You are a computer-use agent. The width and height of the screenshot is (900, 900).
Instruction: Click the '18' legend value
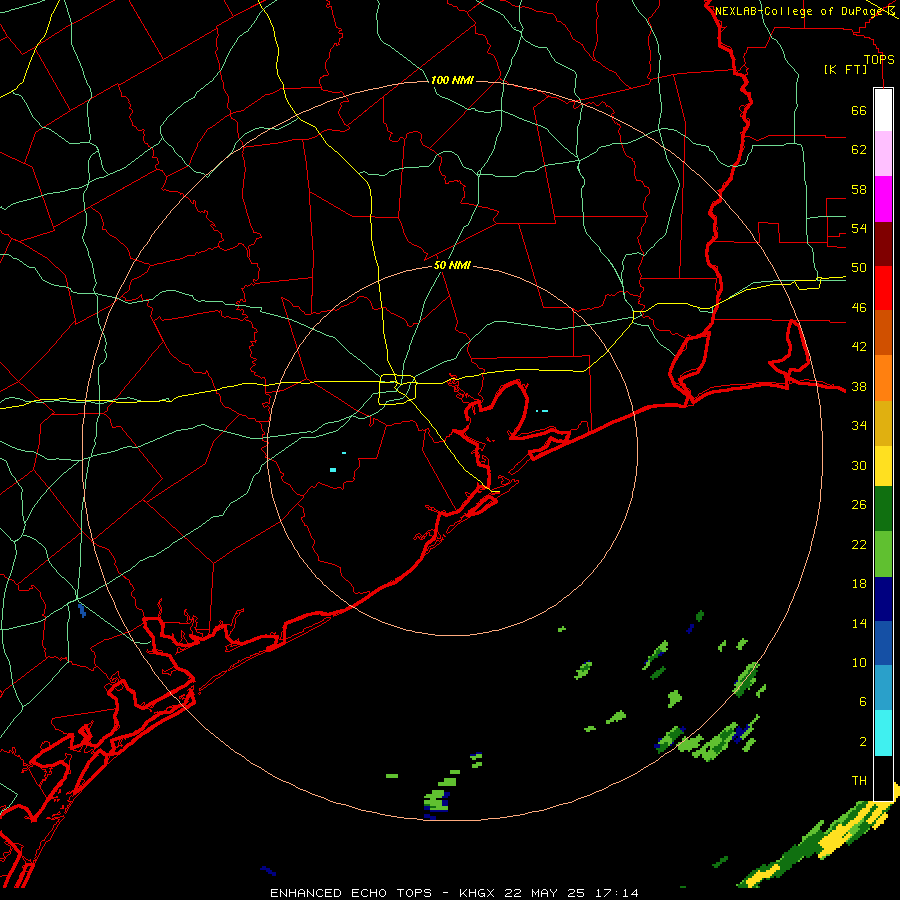pos(859,584)
